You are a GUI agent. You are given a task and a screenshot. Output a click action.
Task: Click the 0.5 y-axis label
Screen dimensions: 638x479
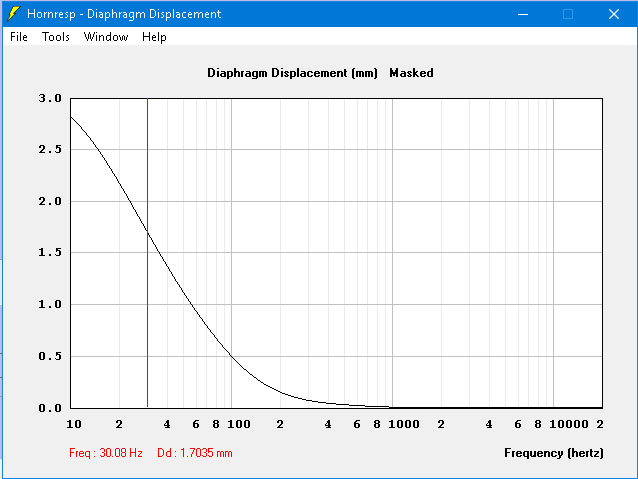pos(50,356)
